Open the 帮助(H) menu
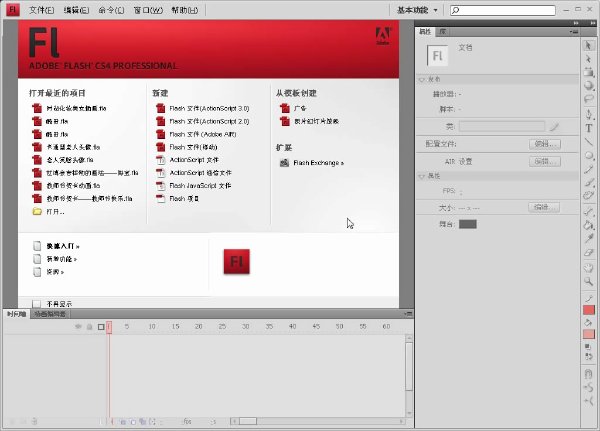Viewport: 600px width, 431px height. [184, 10]
